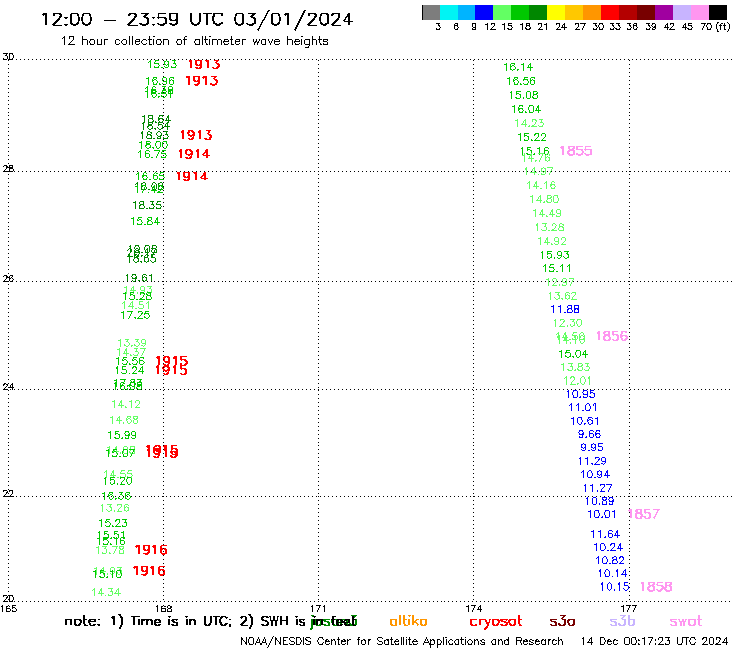Image resolution: width=740 pixels, height=650 pixels.
Task: Click the pink time stamp '1858'
Action: point(656,587)
